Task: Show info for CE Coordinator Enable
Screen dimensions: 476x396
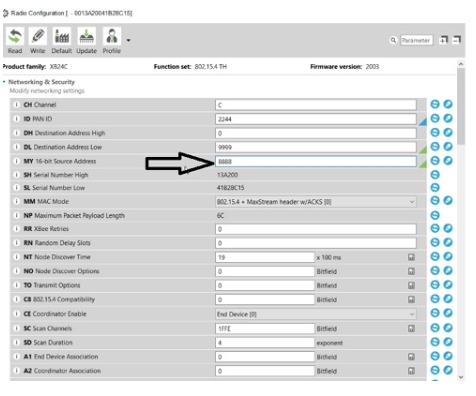Action: [16, 314]
